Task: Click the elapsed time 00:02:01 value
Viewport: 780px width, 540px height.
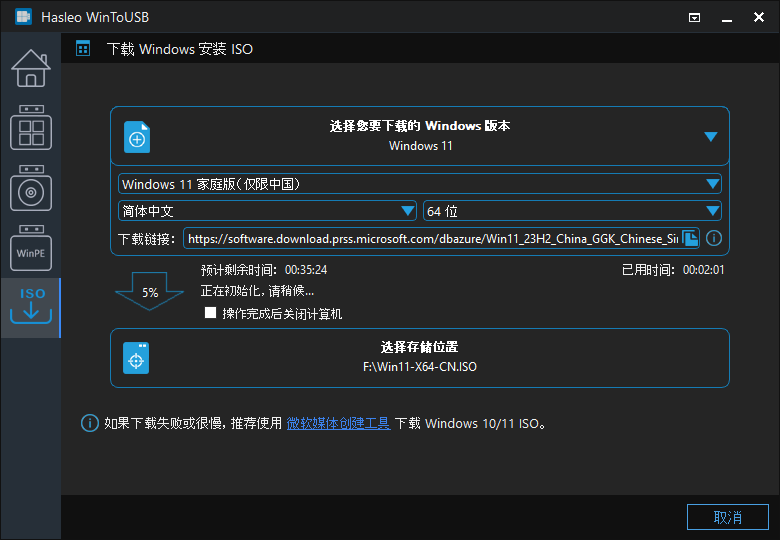Action: point(703,270)
